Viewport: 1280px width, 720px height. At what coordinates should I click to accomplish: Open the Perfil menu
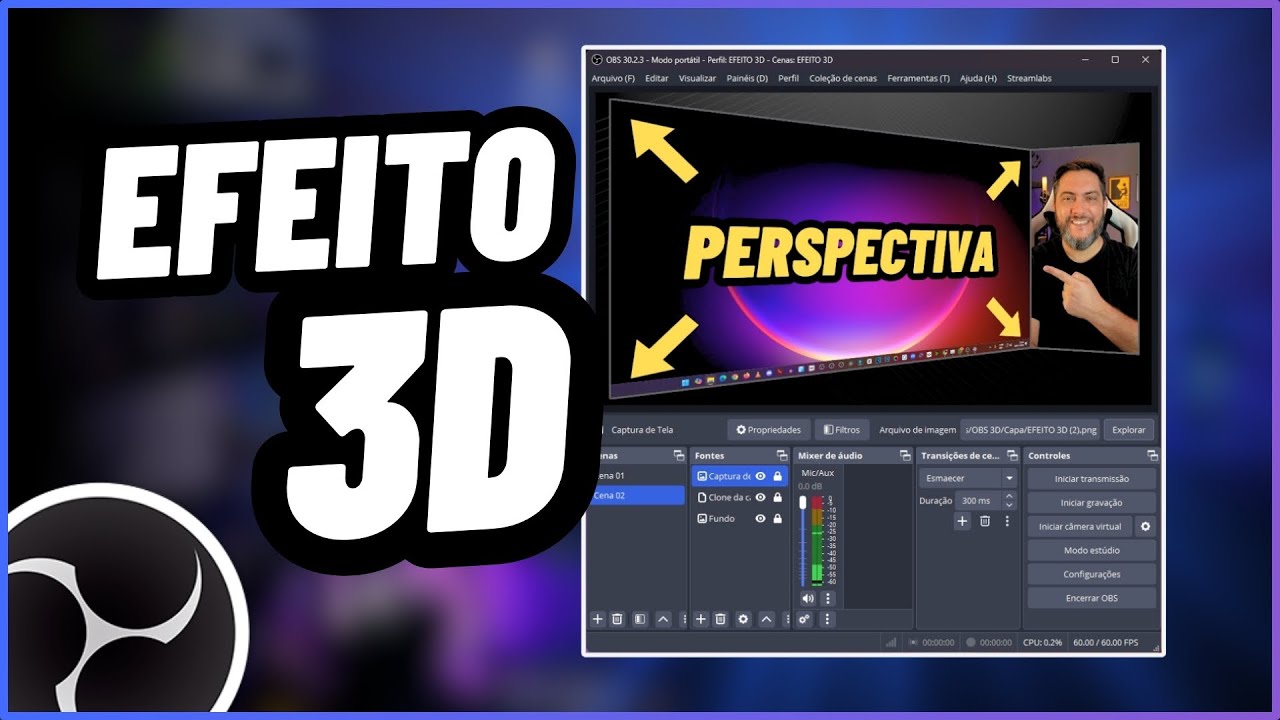[x=788, y=78]
